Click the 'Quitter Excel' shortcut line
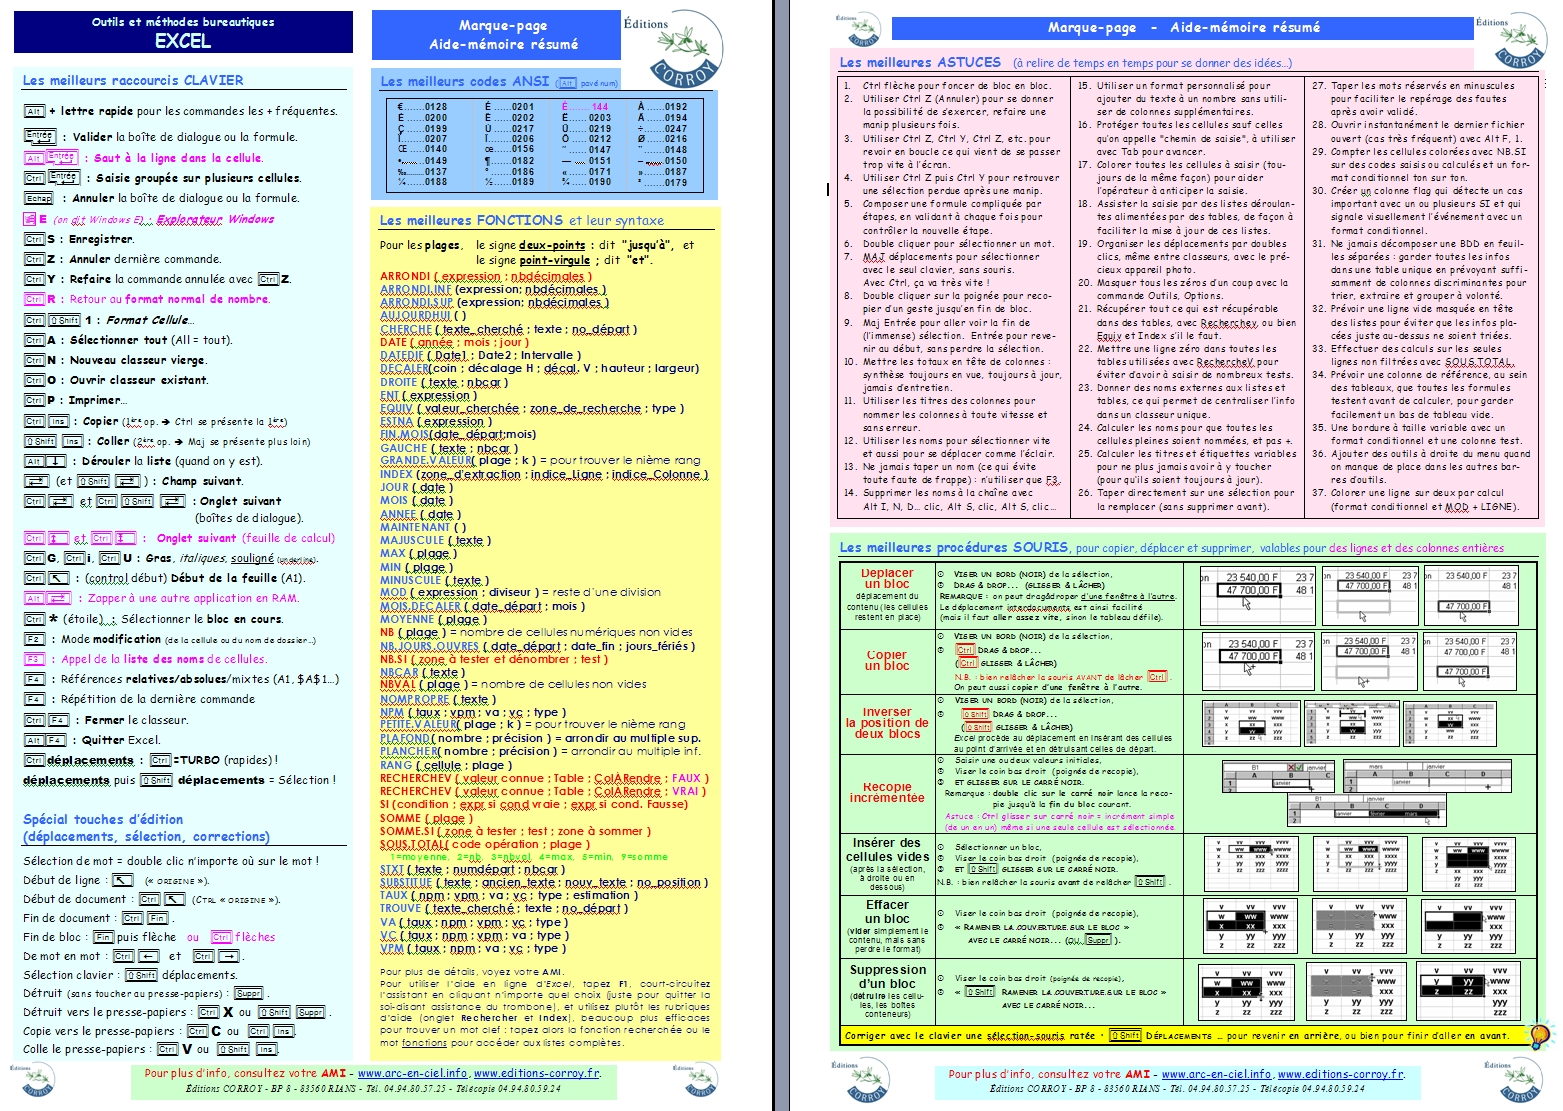The height and width of the screenshot is (1111, 1563). 92,740
